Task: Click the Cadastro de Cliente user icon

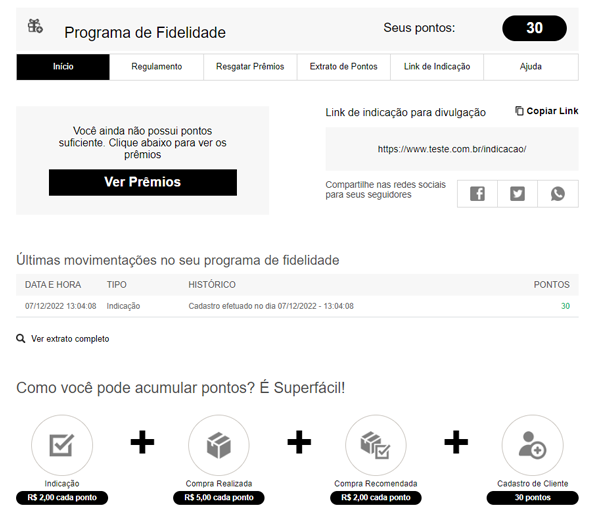Action: point(533,445)
